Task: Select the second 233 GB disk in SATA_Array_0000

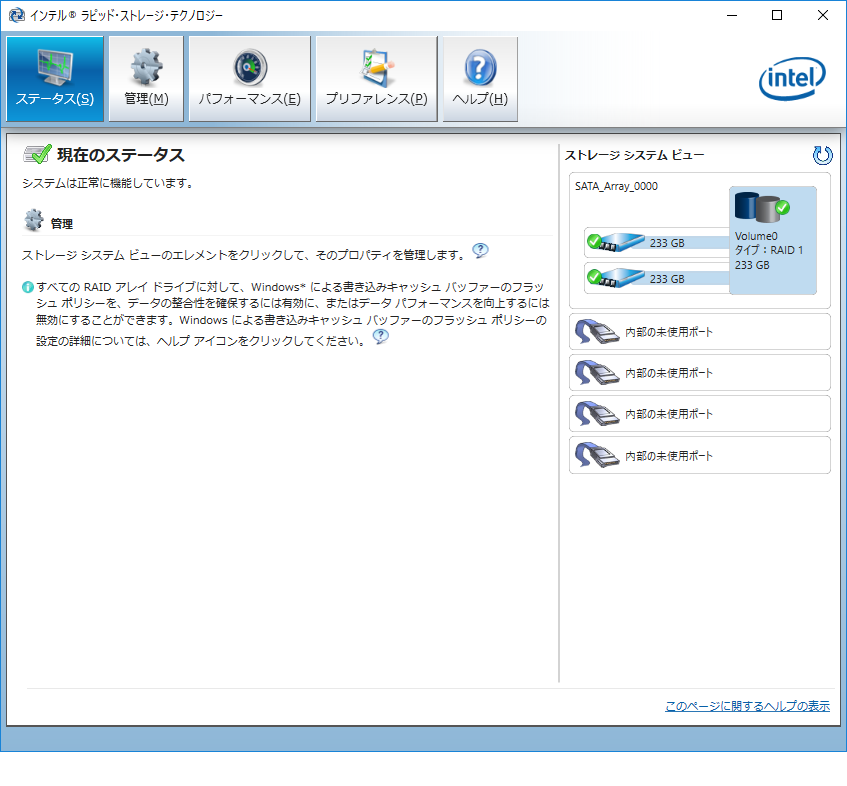Action: (657, 279)
